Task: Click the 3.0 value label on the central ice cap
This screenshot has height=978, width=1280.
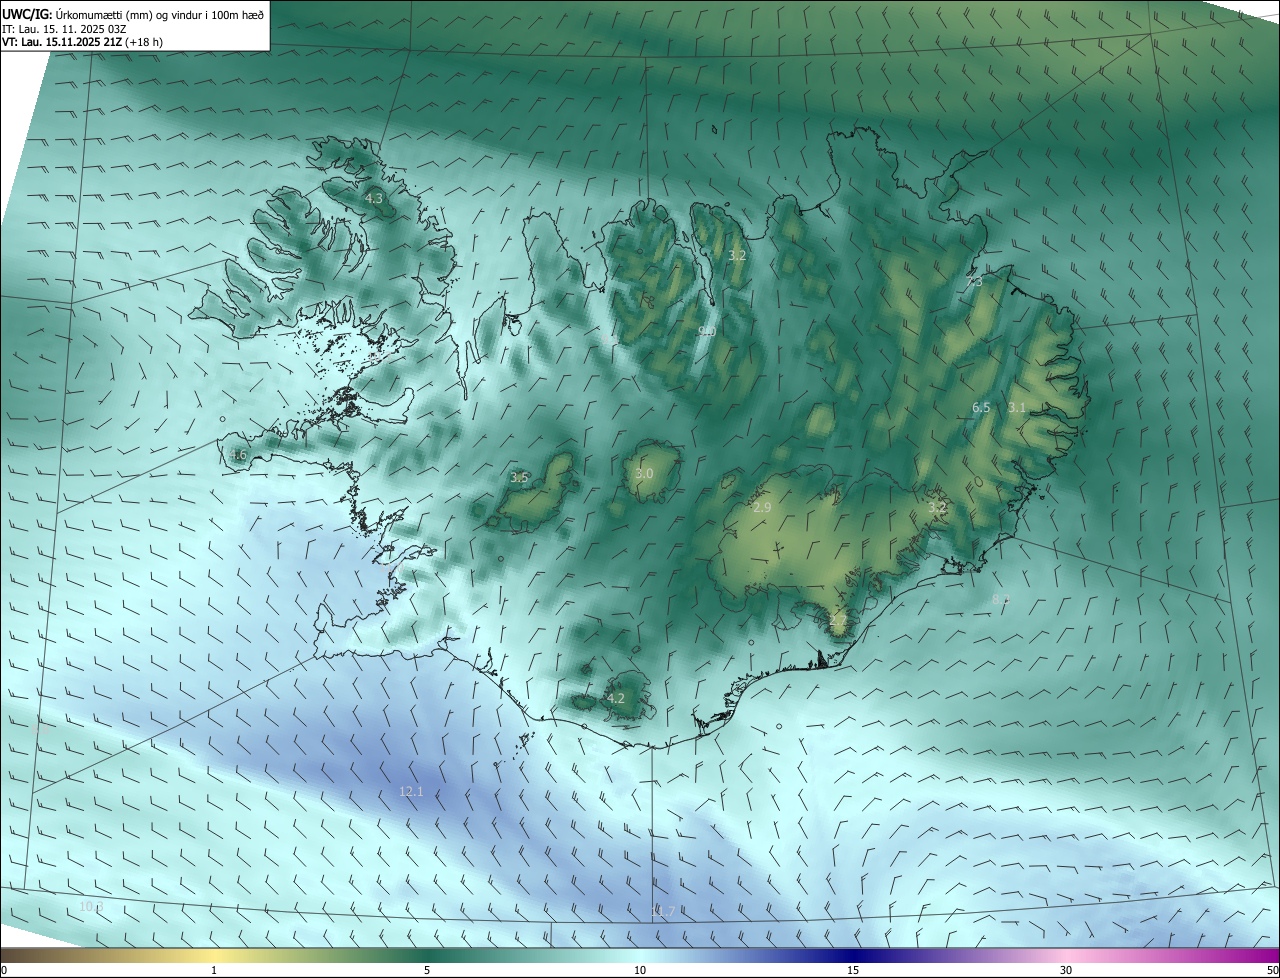Action: [x=644, y=473]
